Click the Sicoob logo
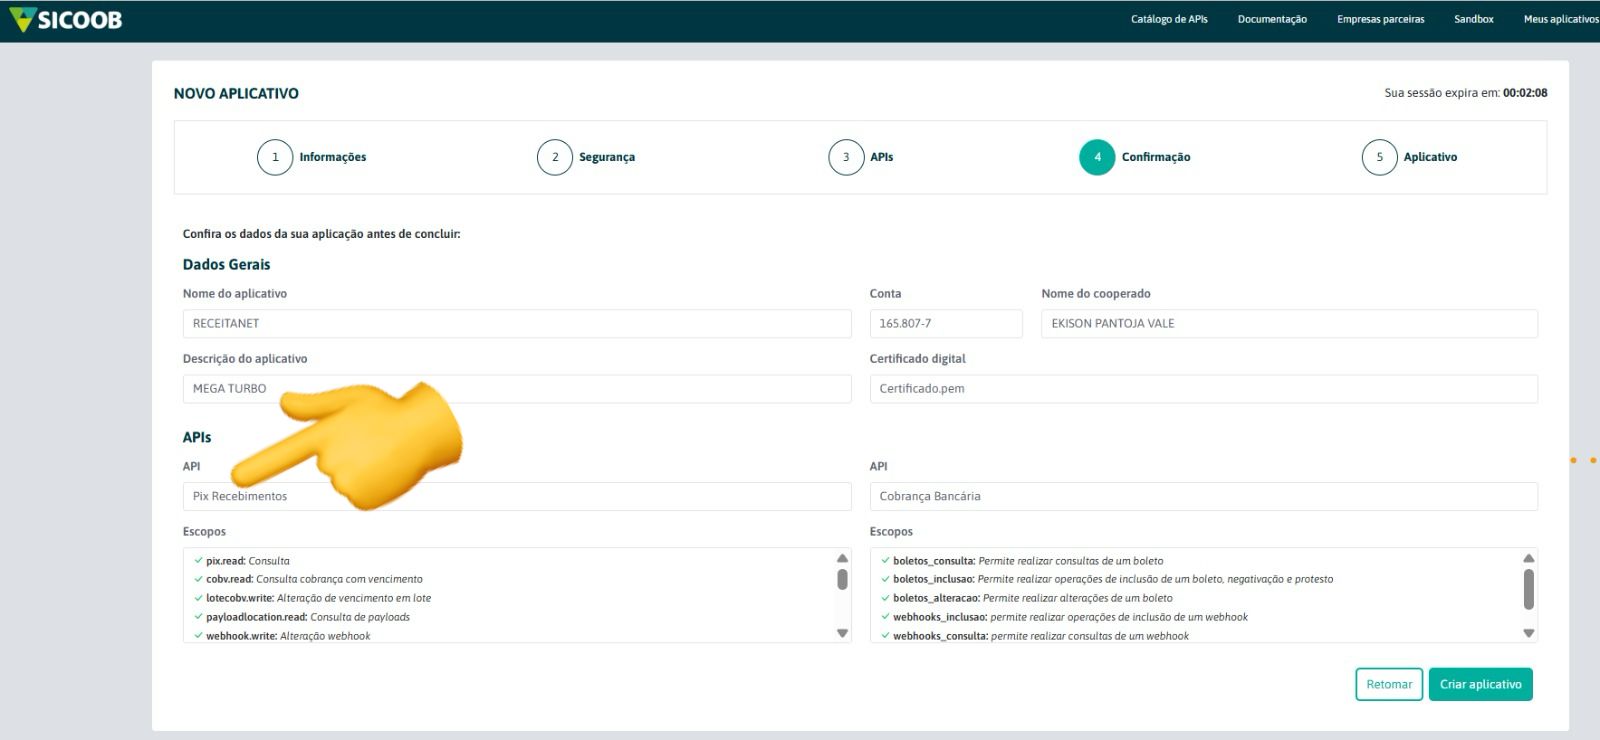Viewport: 1600px width, 740px height. pos(65,20)
